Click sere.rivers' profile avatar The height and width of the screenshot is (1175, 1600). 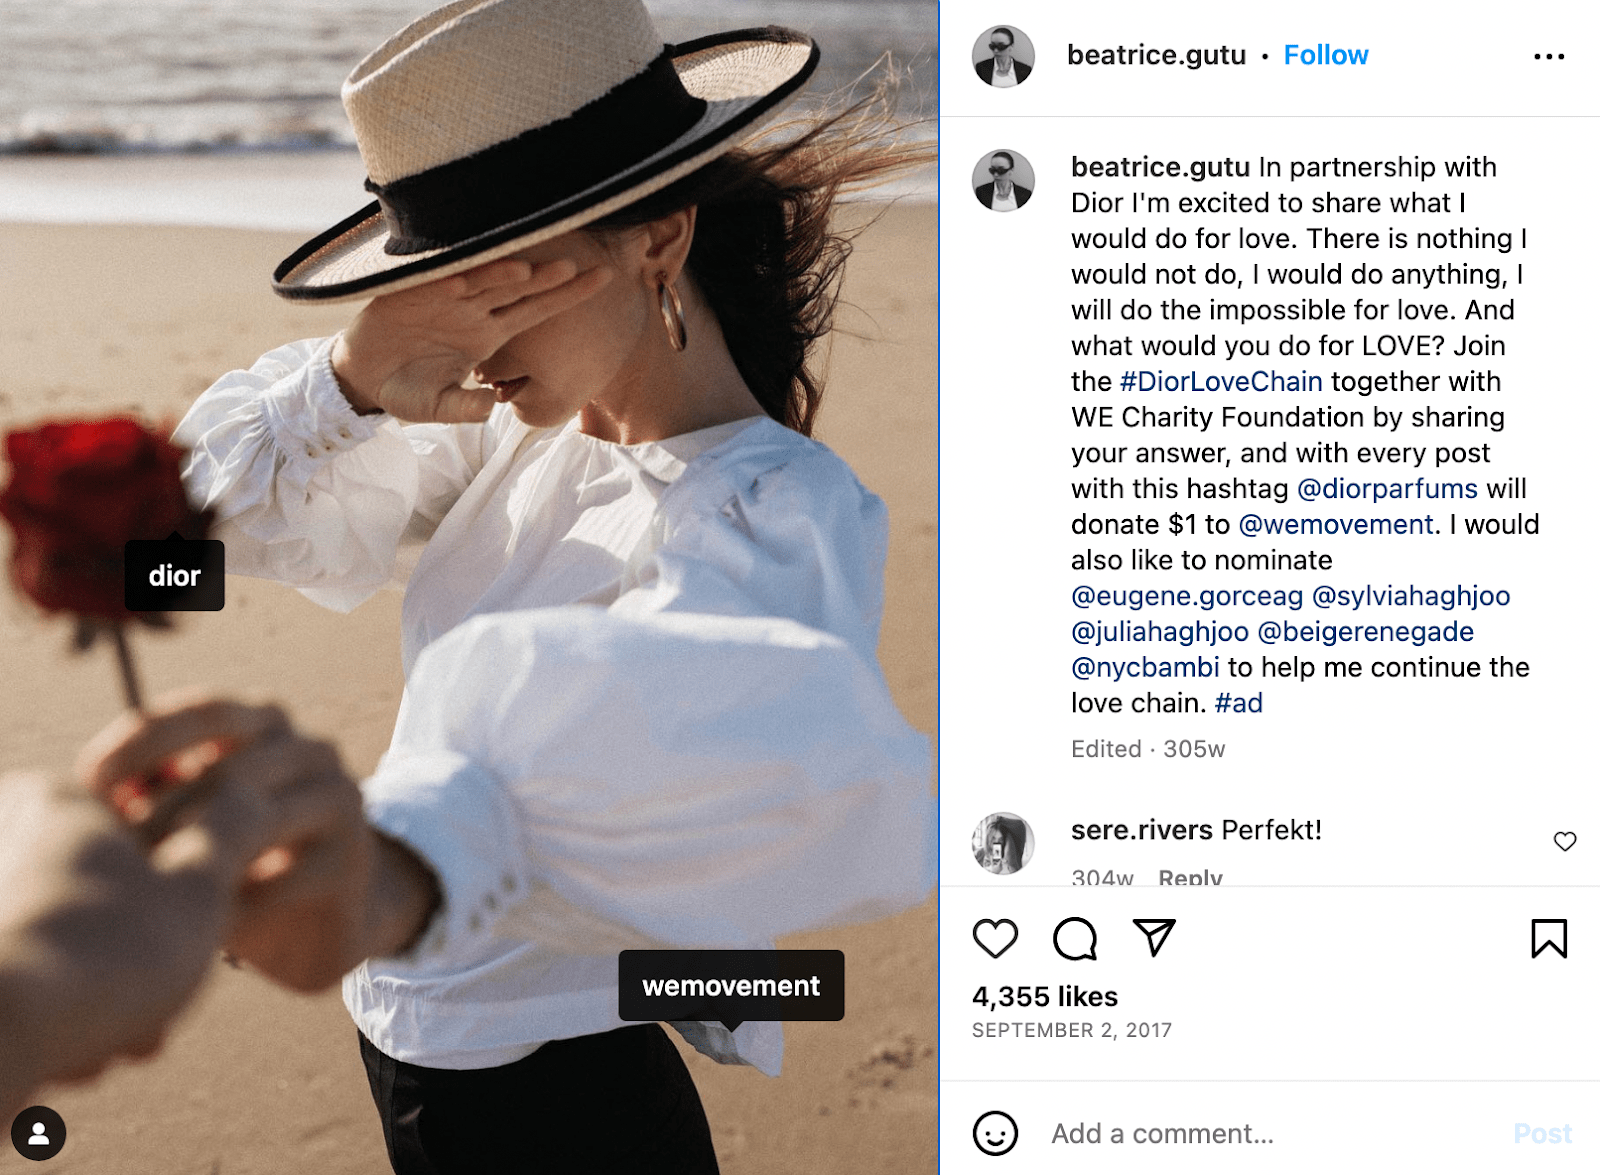pyautogui.click(x=1003, y=842)
